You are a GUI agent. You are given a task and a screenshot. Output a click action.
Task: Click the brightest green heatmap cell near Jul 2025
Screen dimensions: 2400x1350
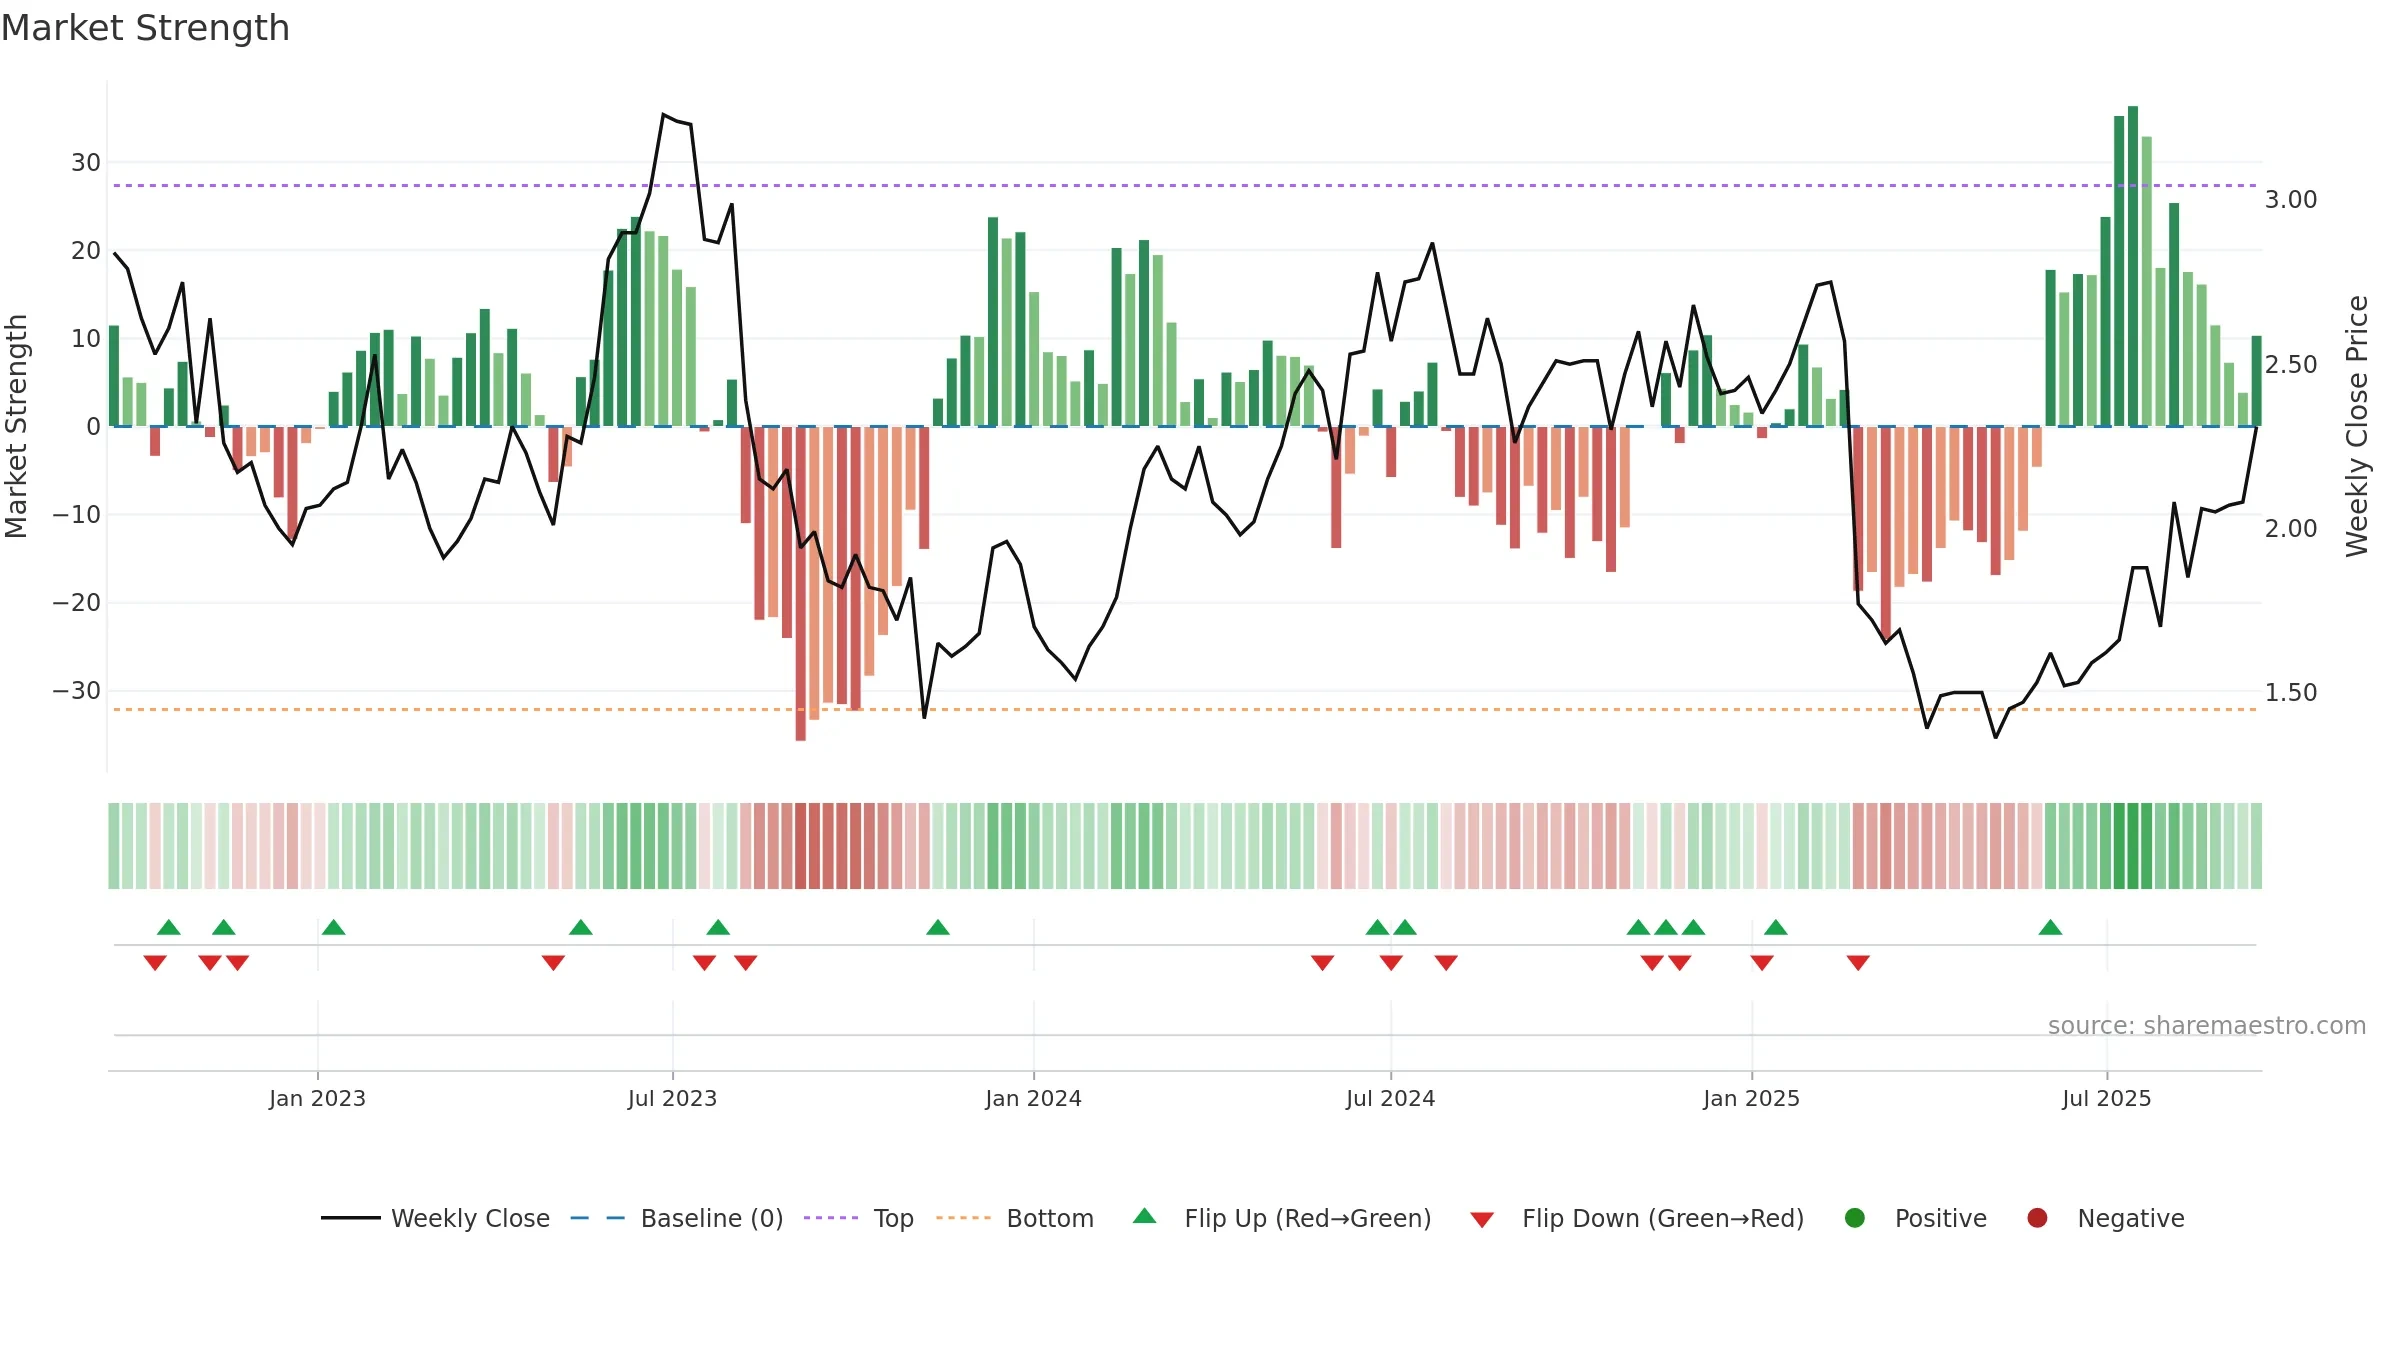click(x=2133, y=846)
